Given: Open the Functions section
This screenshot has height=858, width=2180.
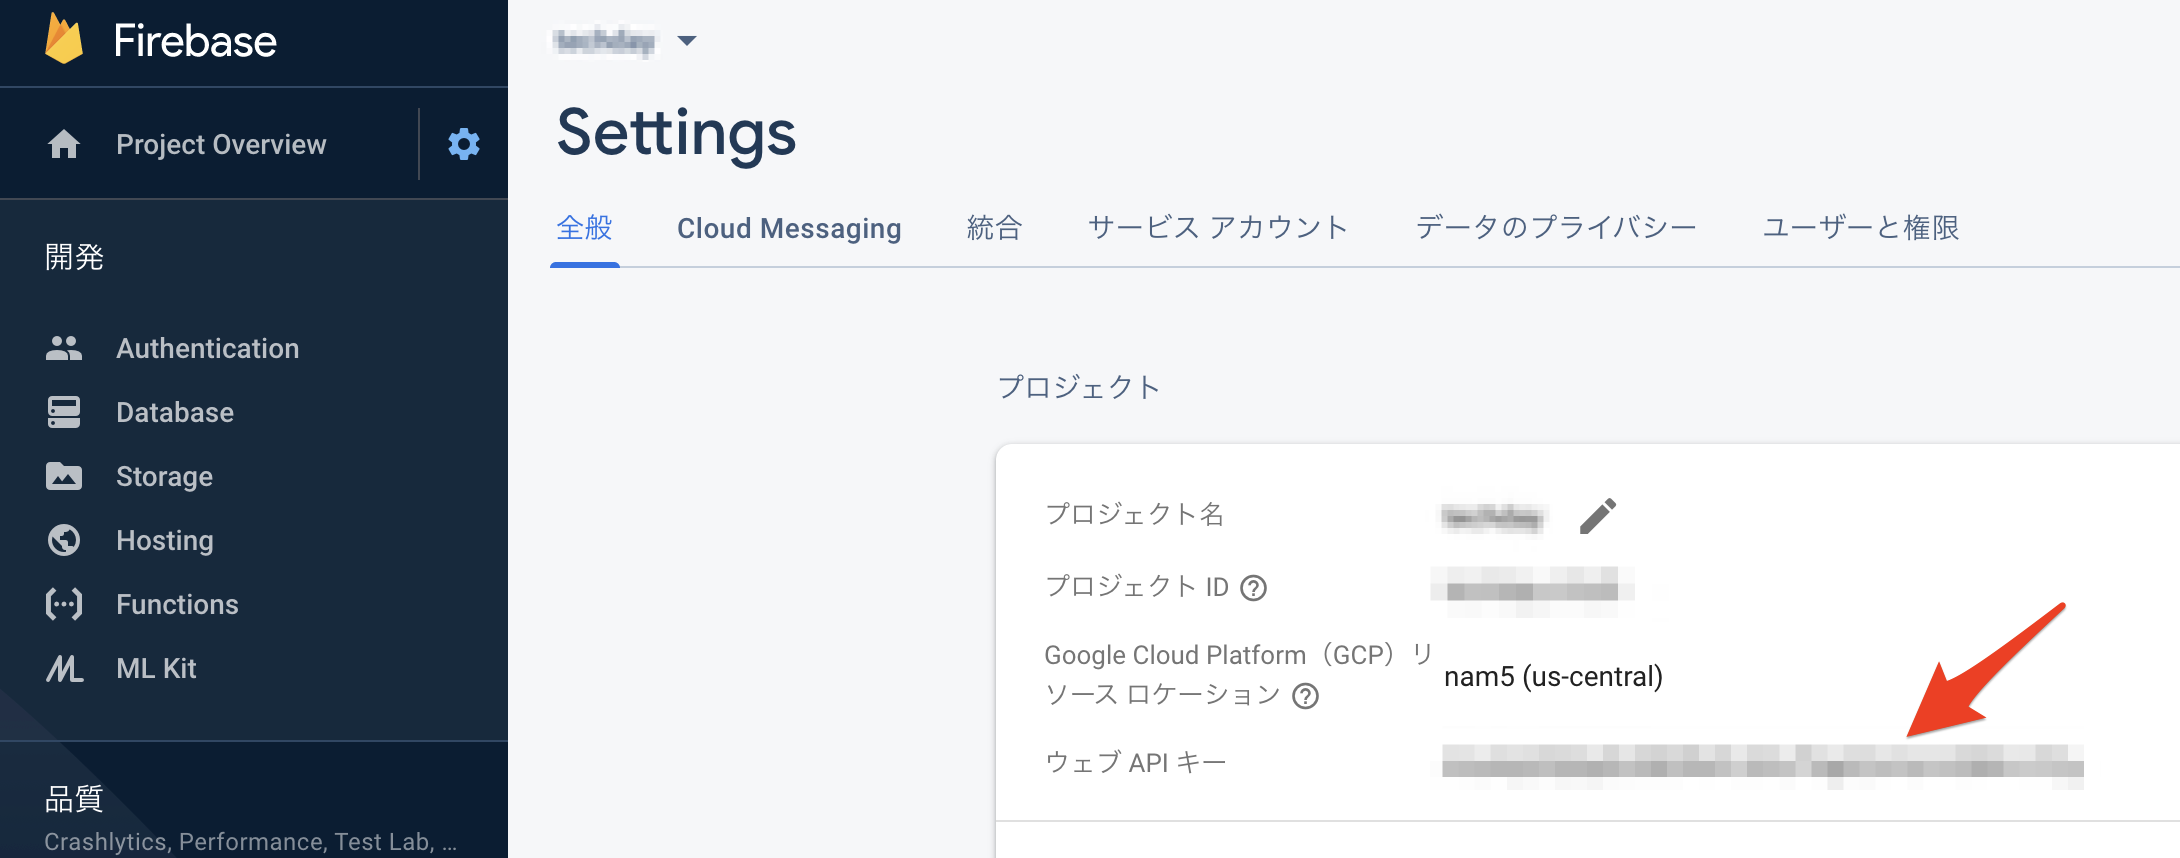Looking at the screenshot, I should (177, 604).
